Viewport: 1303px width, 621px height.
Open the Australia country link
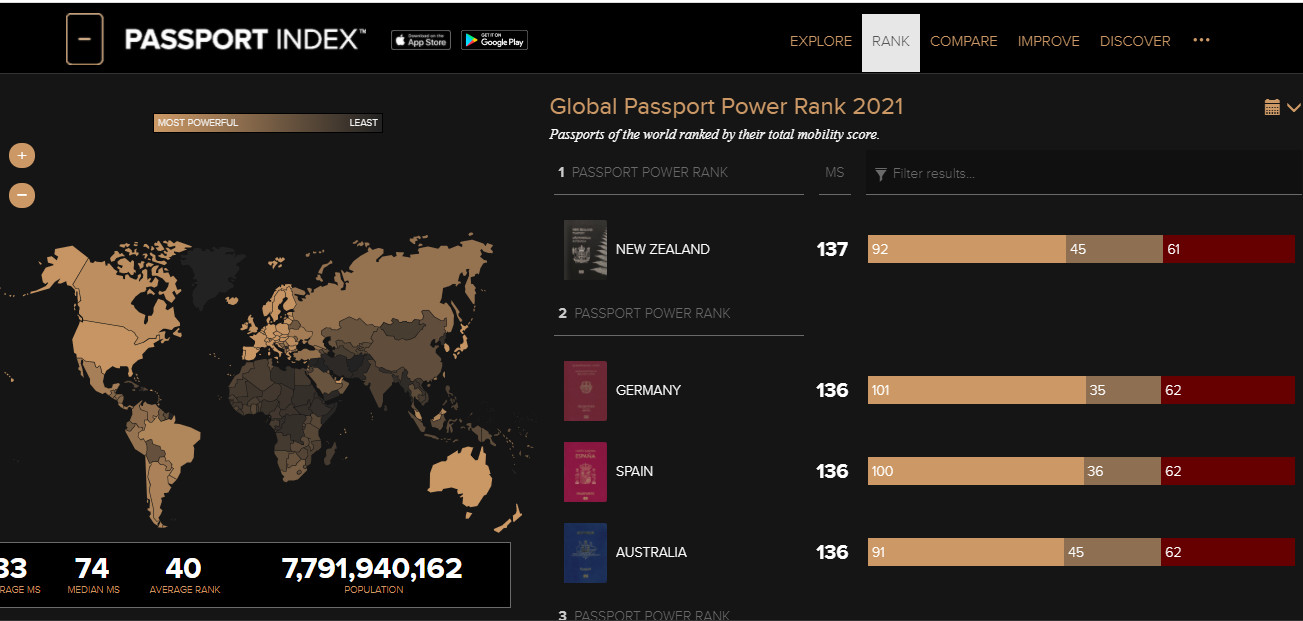coord(651,552)
